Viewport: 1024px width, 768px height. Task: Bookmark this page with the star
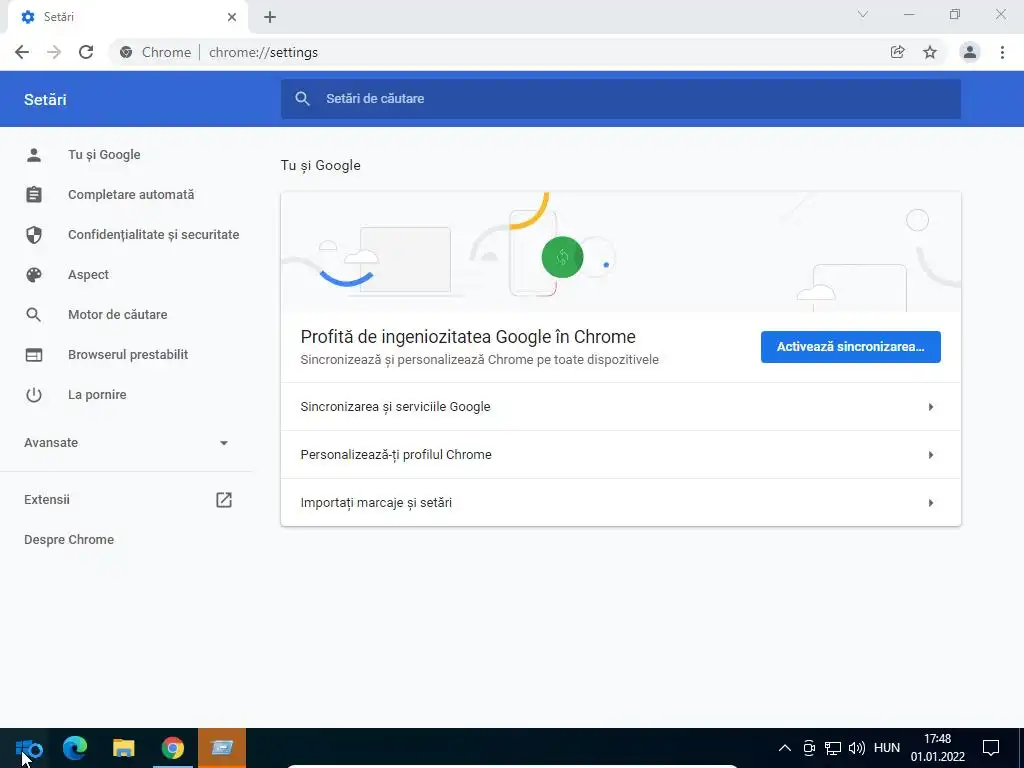tap(930, 52)
